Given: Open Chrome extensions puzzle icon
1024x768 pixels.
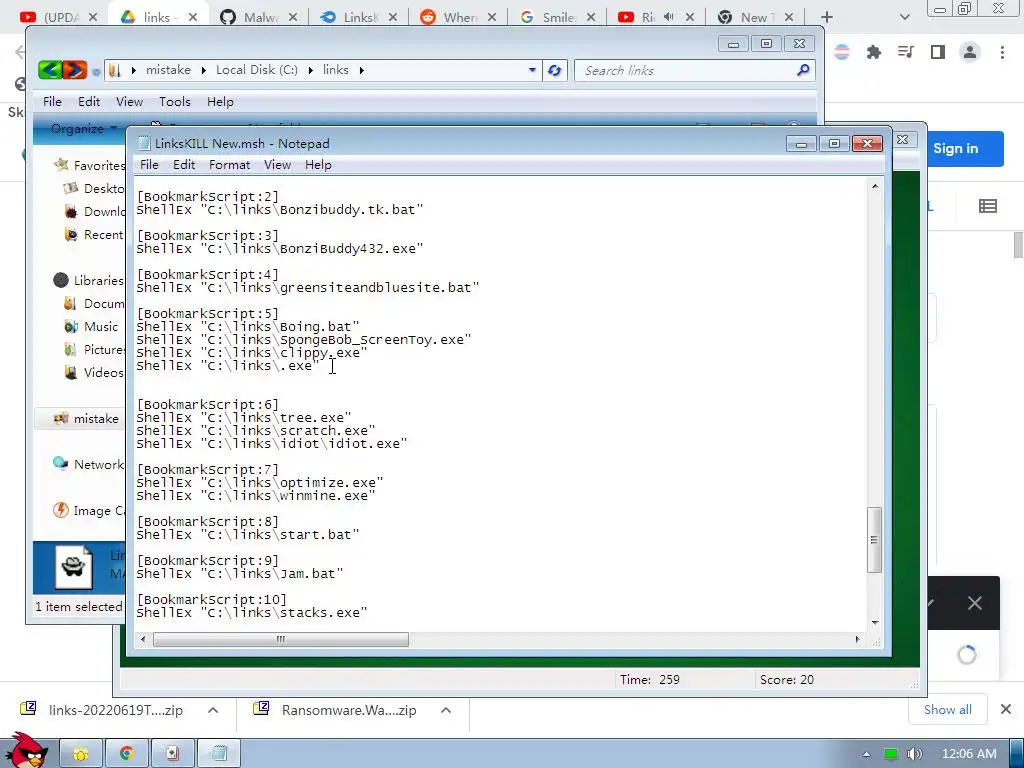Looking at the screenshot, I should click(x=874, y=52).
